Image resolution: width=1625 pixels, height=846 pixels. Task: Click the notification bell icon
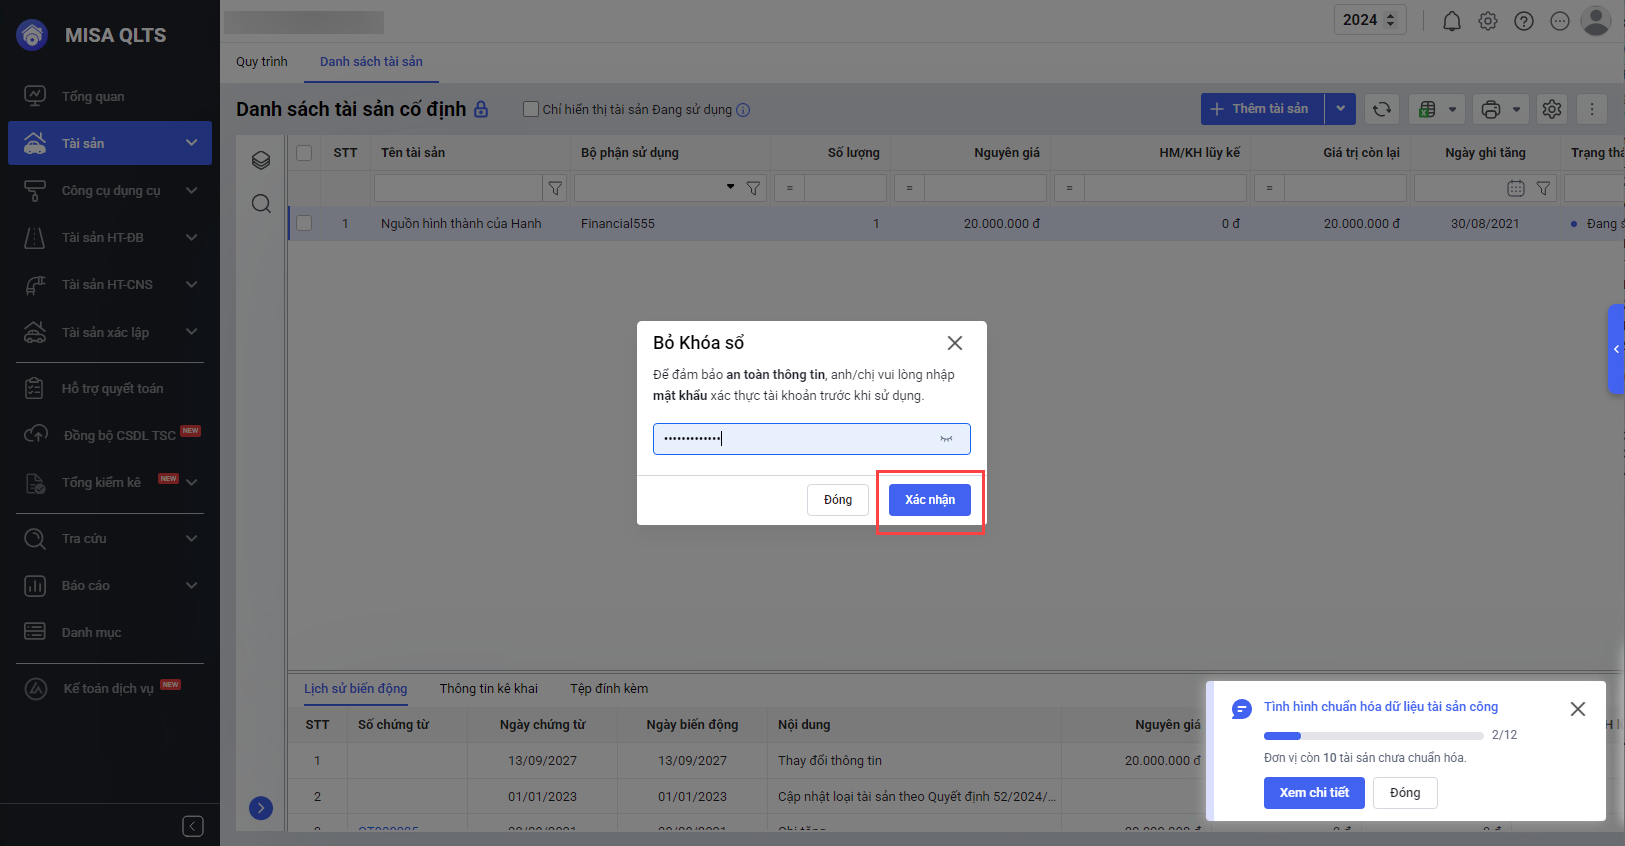point(1451,21)
